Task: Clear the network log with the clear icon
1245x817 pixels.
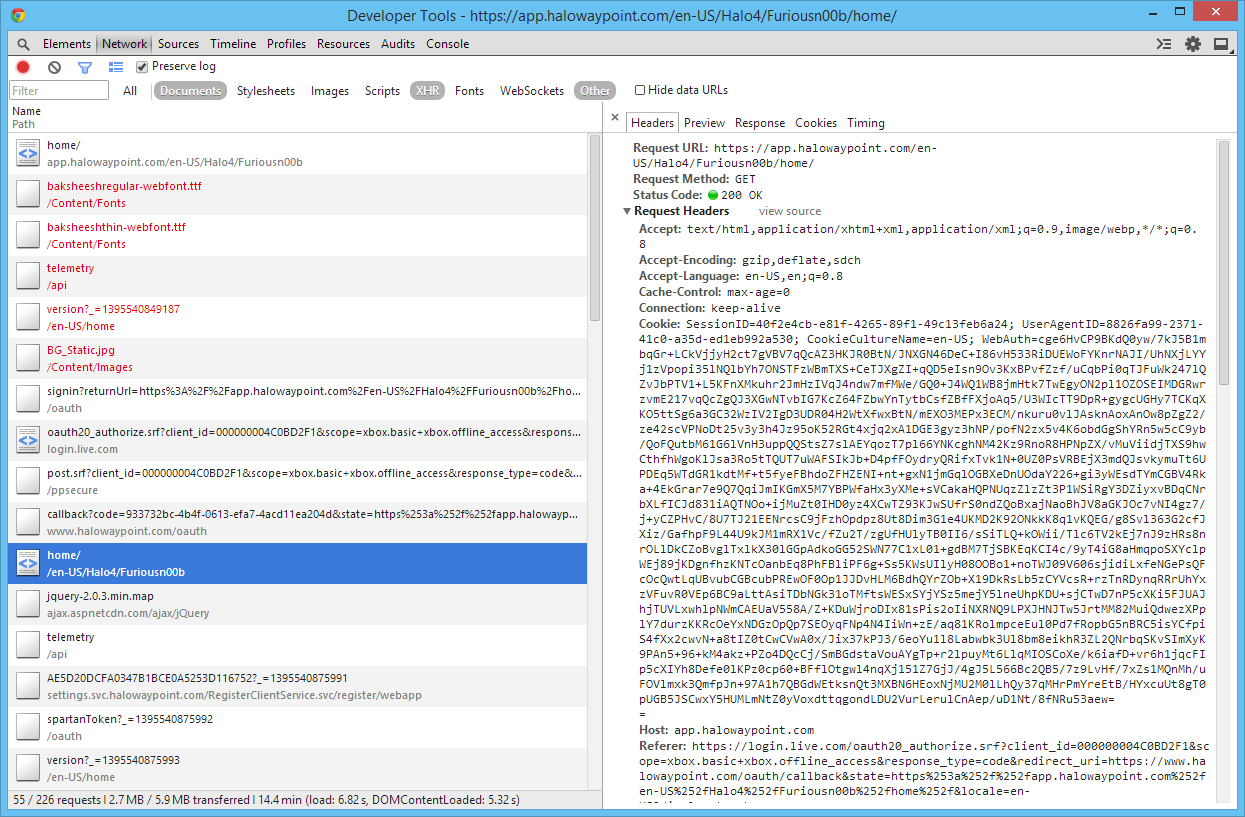Action: tap(54, 67)
